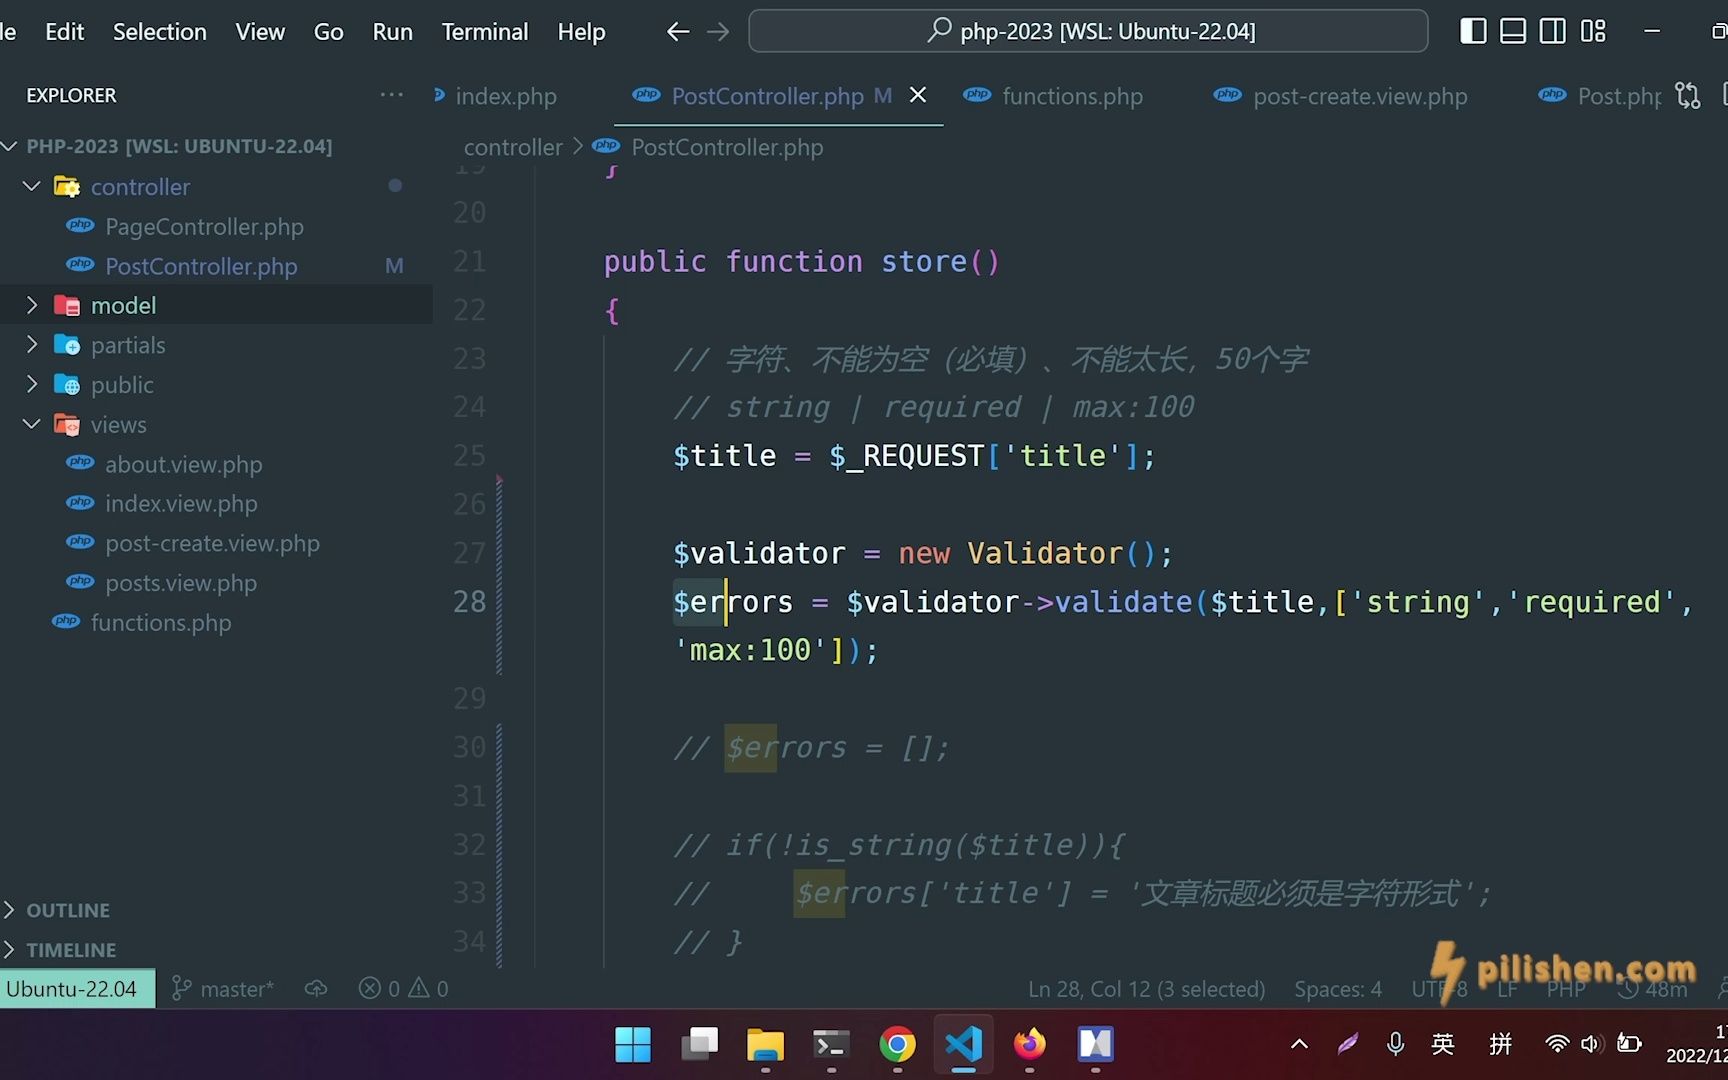Open the Customize Layout control
This screenshot has height=1080, width=1728.
point(1593,31)
